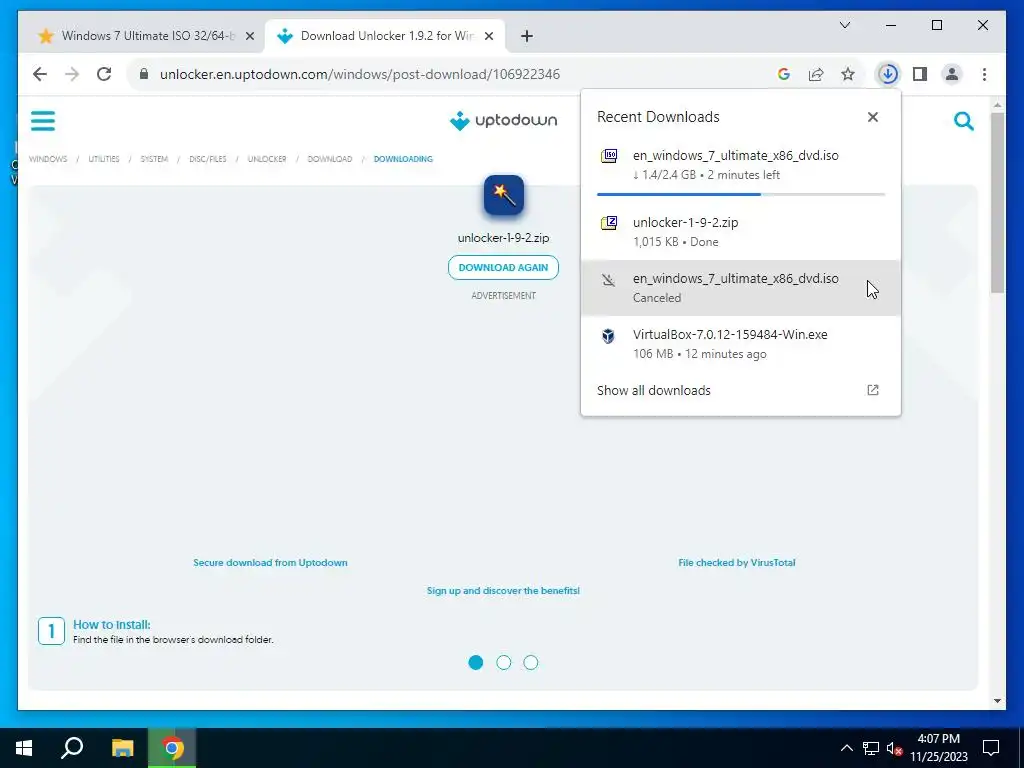This screenshot has width=1024, height=768.
Task: Click Show all downloads
Action: click(x=654, y=390)
